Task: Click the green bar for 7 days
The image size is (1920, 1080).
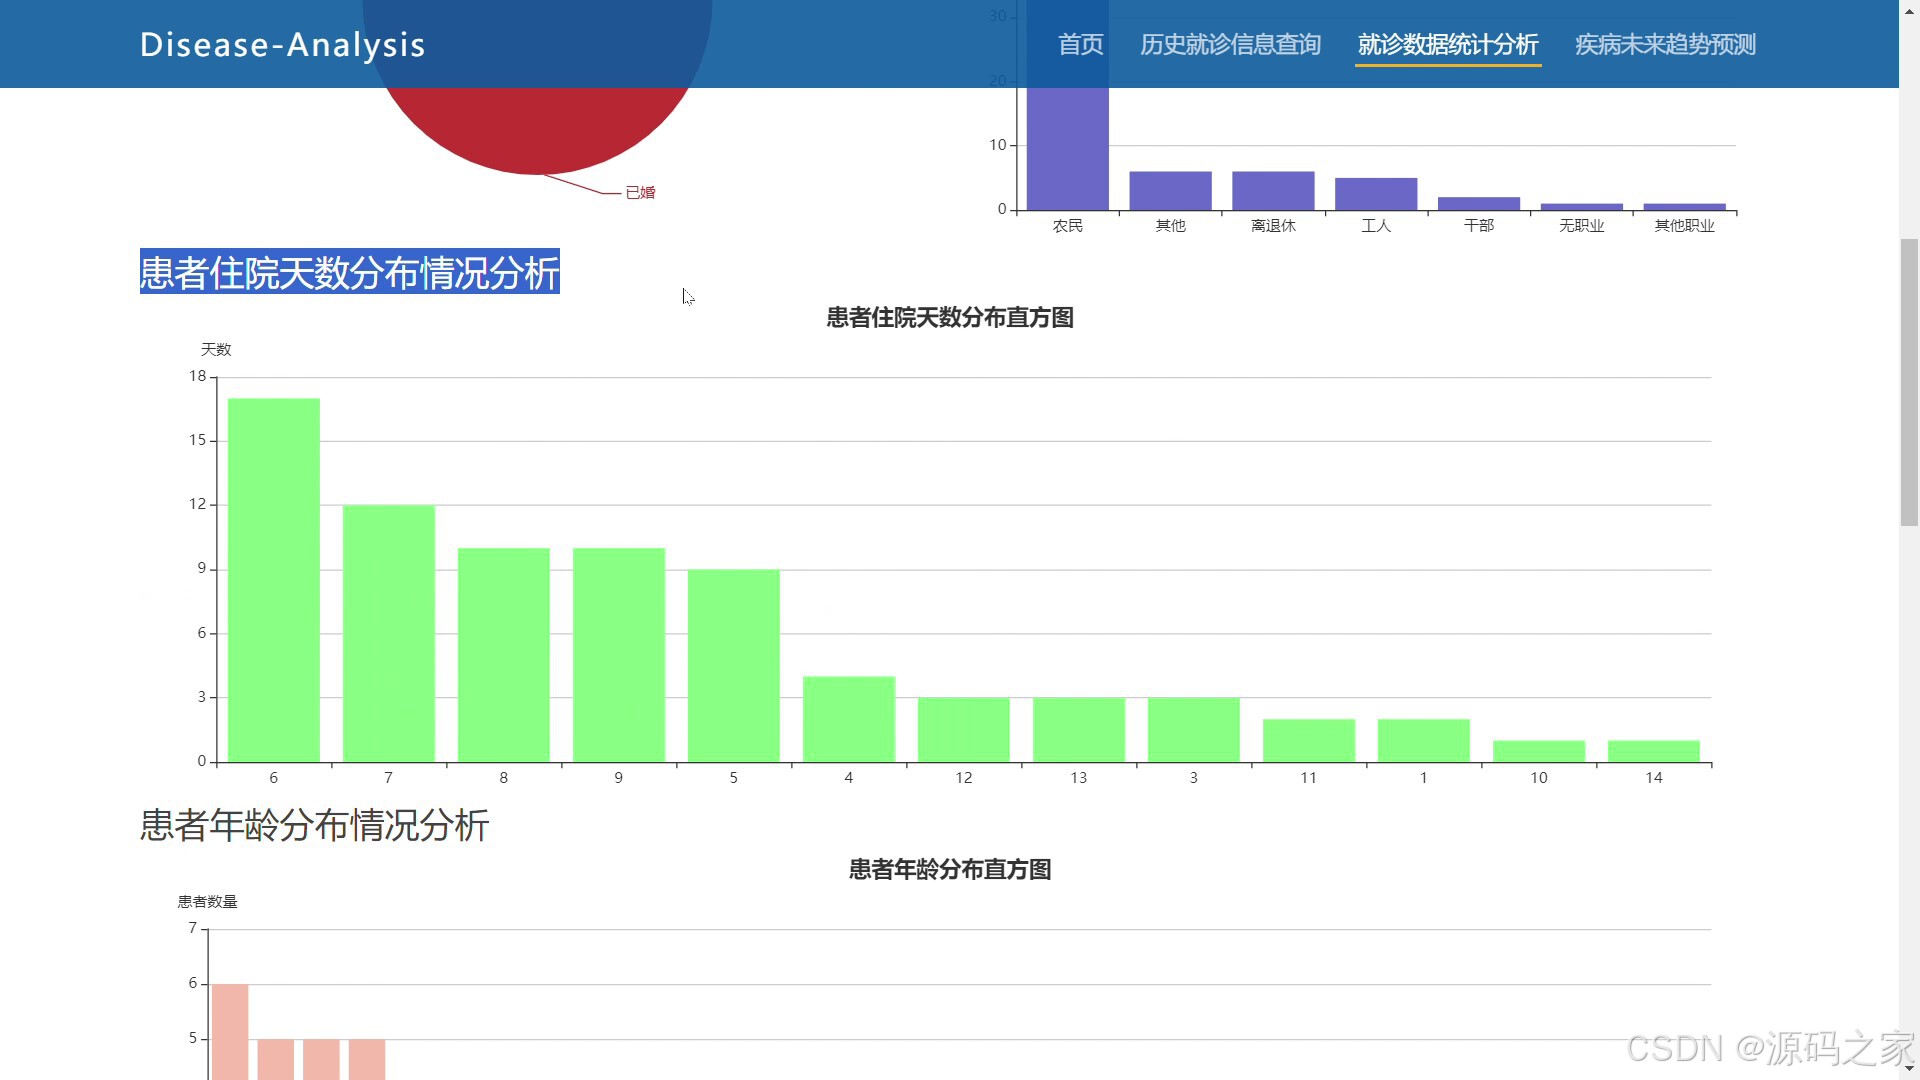Action: pyautogui.click(x=389, y=633)
